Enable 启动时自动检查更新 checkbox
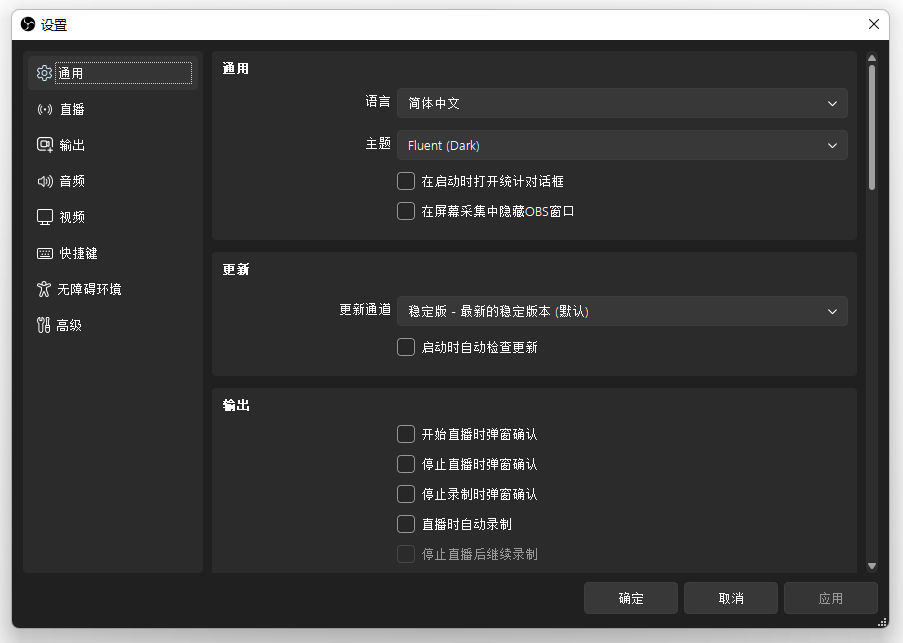Viewport: 903px width, 643px height. [x=406, y=347]
